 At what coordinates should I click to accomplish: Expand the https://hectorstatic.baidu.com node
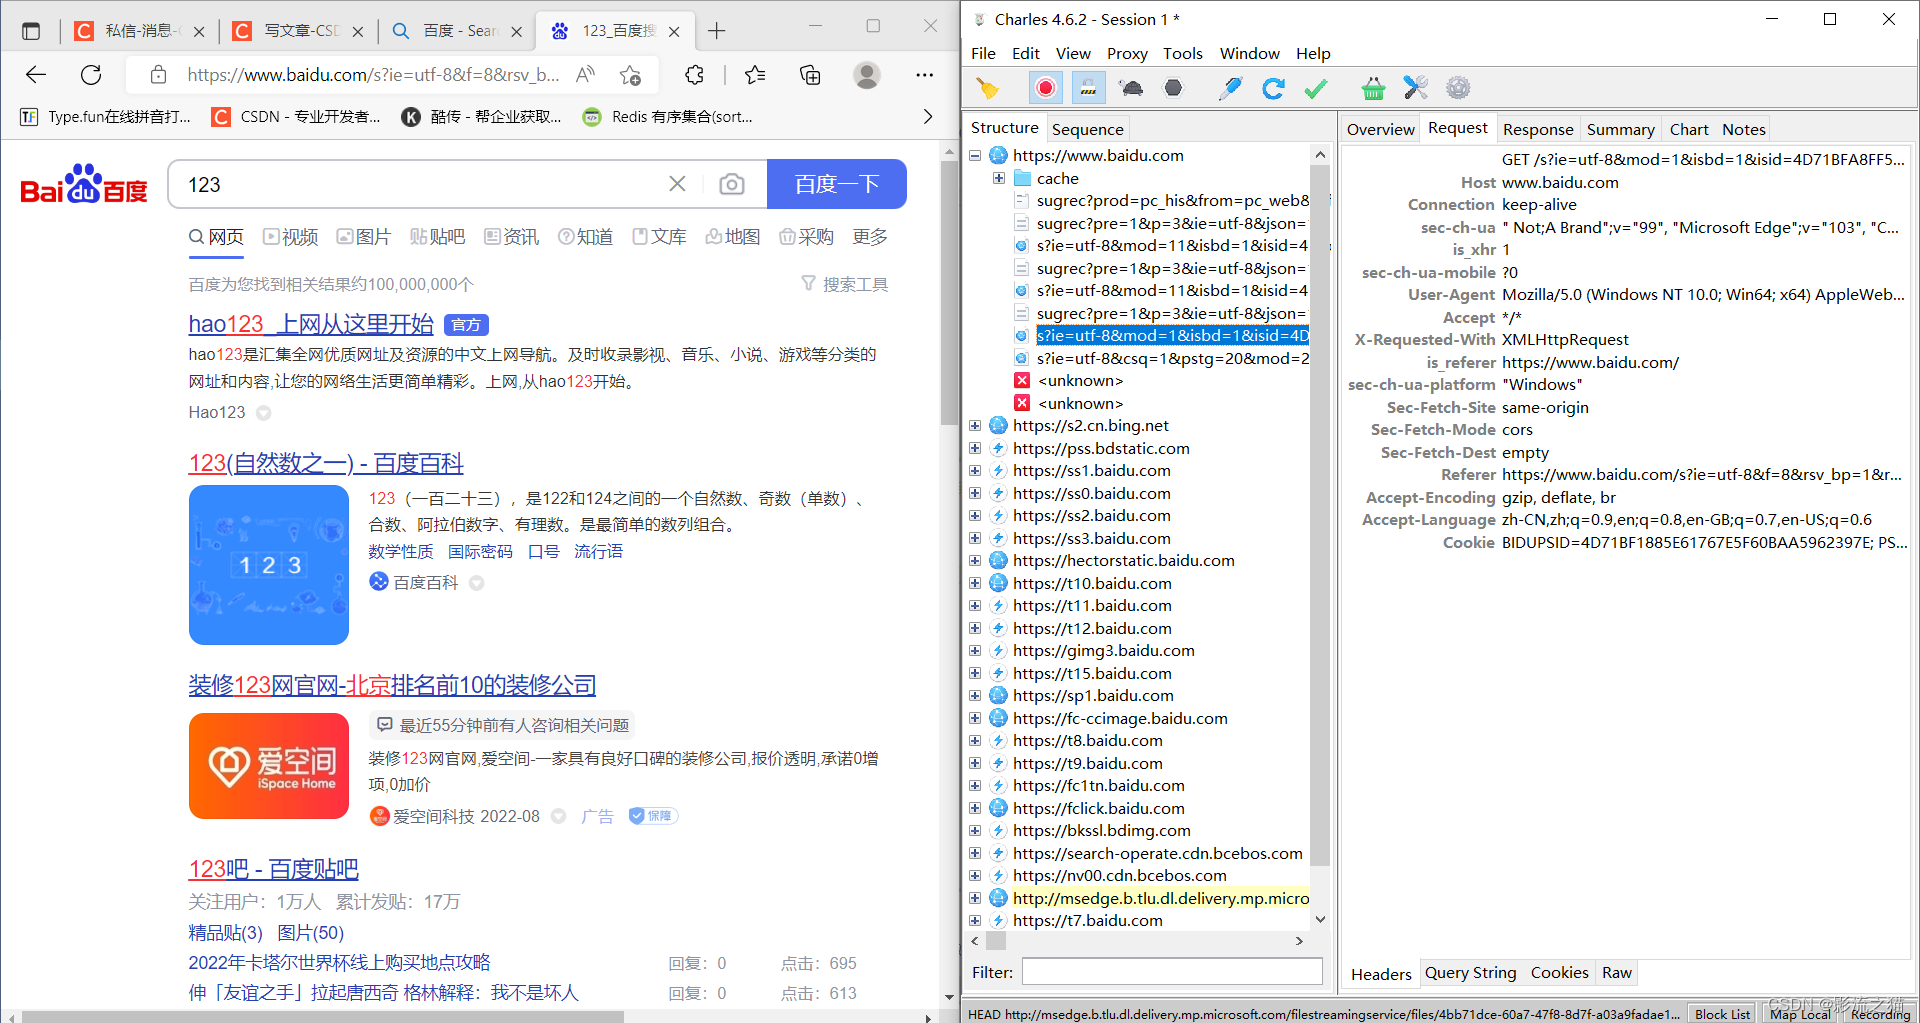click(975, 561)
